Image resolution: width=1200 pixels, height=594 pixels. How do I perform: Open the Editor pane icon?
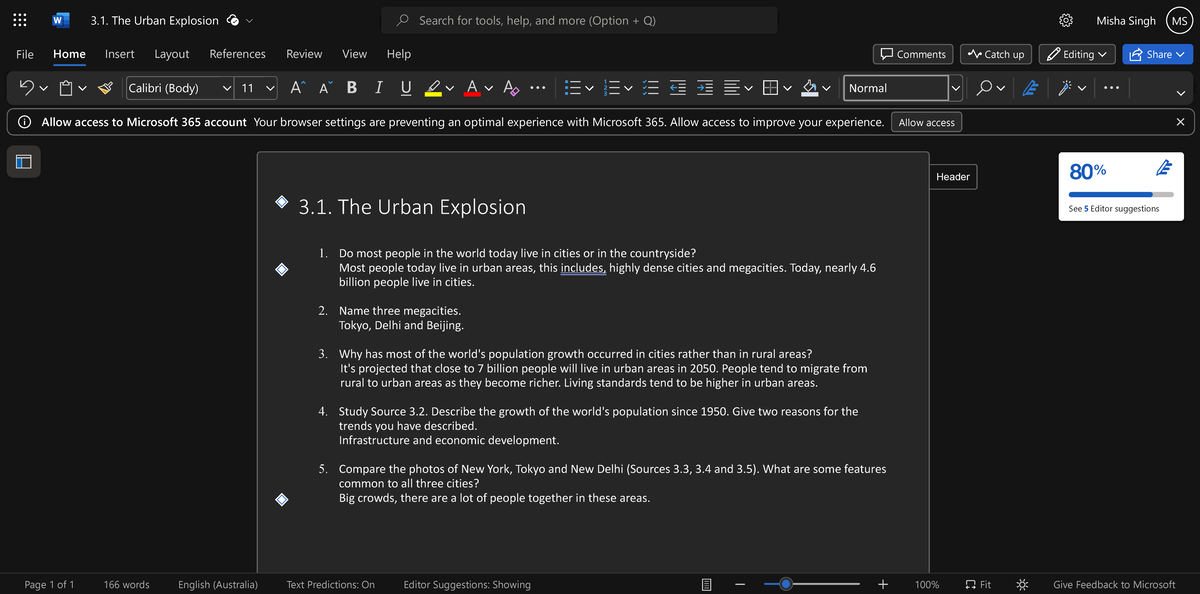point(1031,88)
